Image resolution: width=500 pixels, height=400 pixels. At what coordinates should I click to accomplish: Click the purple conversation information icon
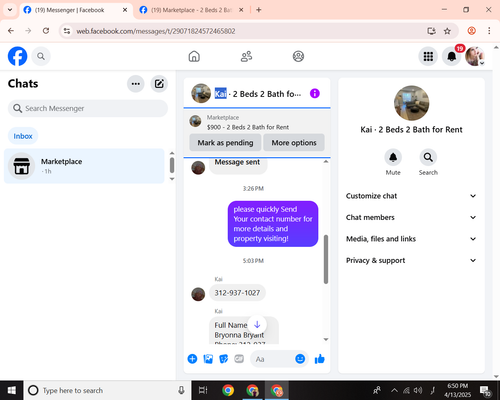point(315,94)
